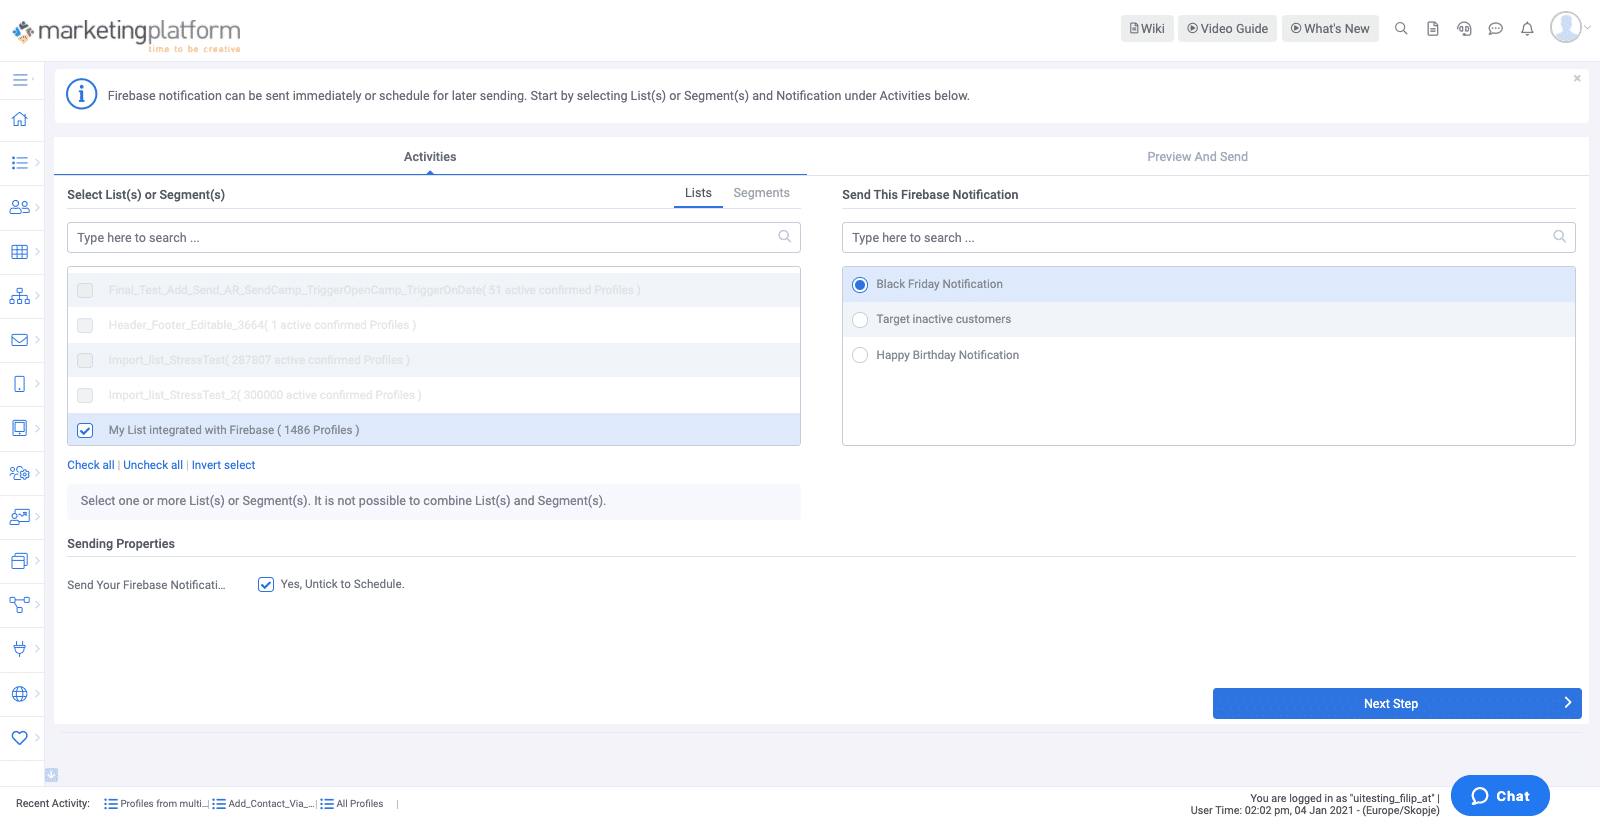The height and width of the screenshot is (820, 1600).
Task: Click the down-arrow icon below the sidebar
Action: pos(51,775)
